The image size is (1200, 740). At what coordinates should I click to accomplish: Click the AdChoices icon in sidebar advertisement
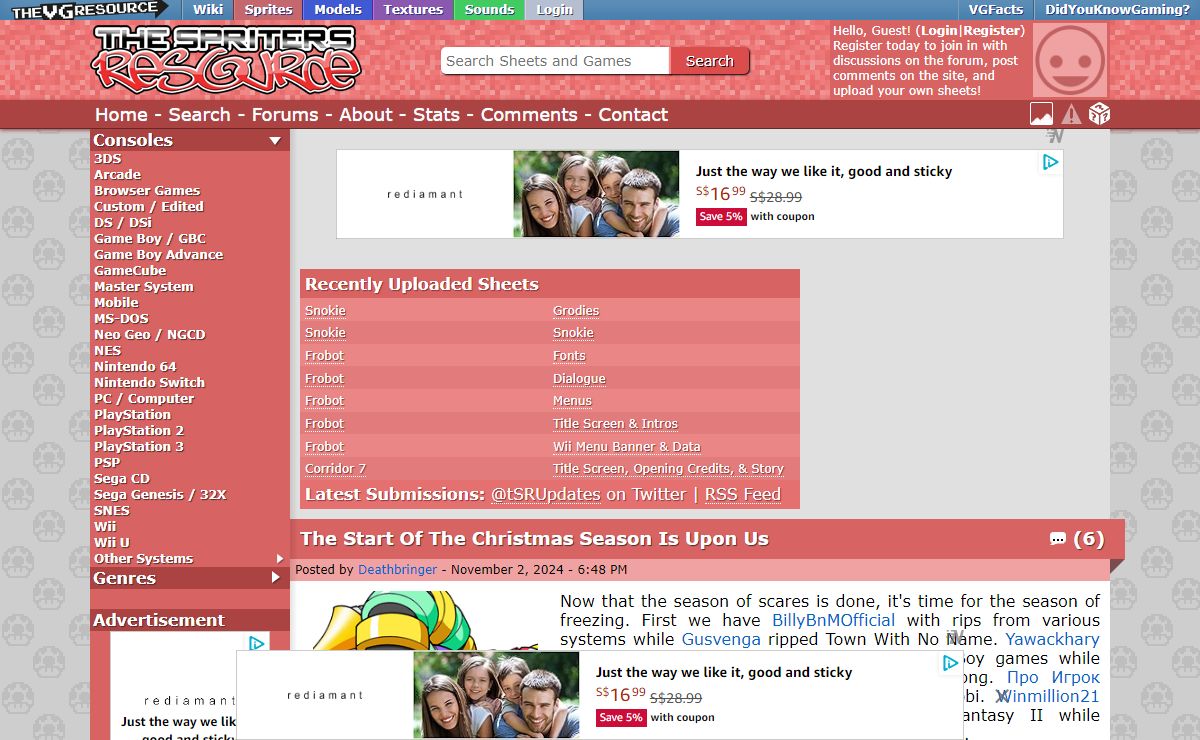point(257,643)
